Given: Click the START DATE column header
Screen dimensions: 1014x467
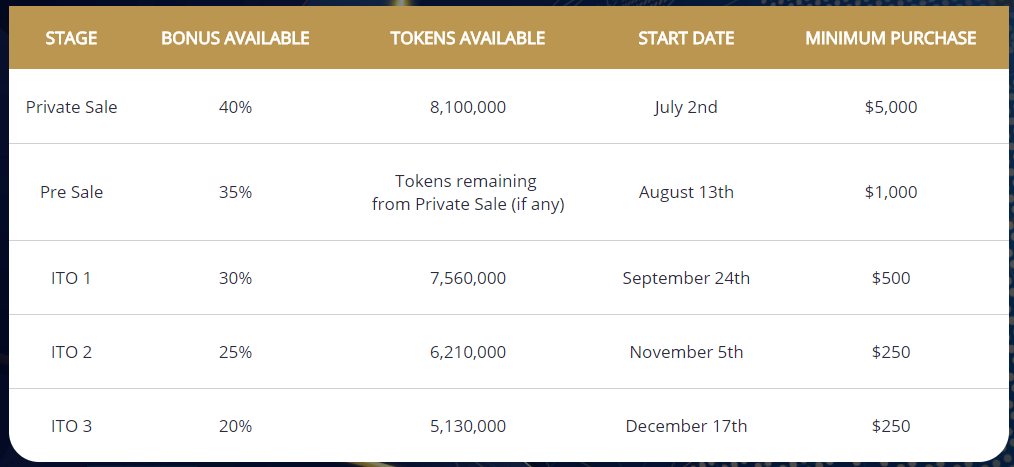Looking at the screenshot, I should [x=686, y=38].
